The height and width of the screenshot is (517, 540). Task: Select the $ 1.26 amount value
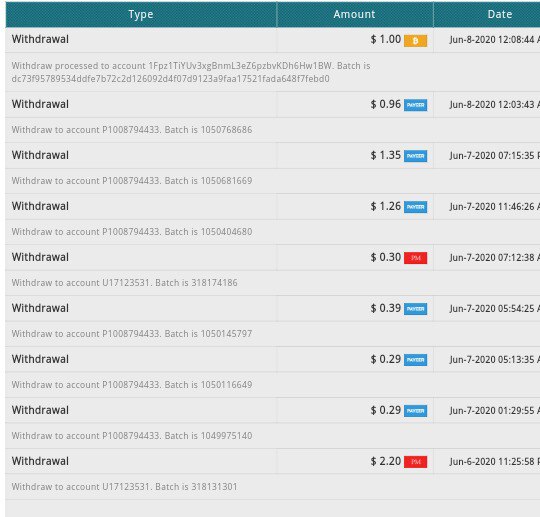pyautogui.click(x=386, y=206)
